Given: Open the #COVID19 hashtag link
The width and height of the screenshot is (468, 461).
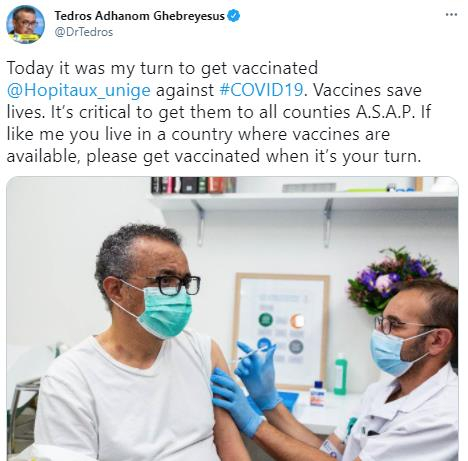Looking at the screenshot, I should (262, 90).
